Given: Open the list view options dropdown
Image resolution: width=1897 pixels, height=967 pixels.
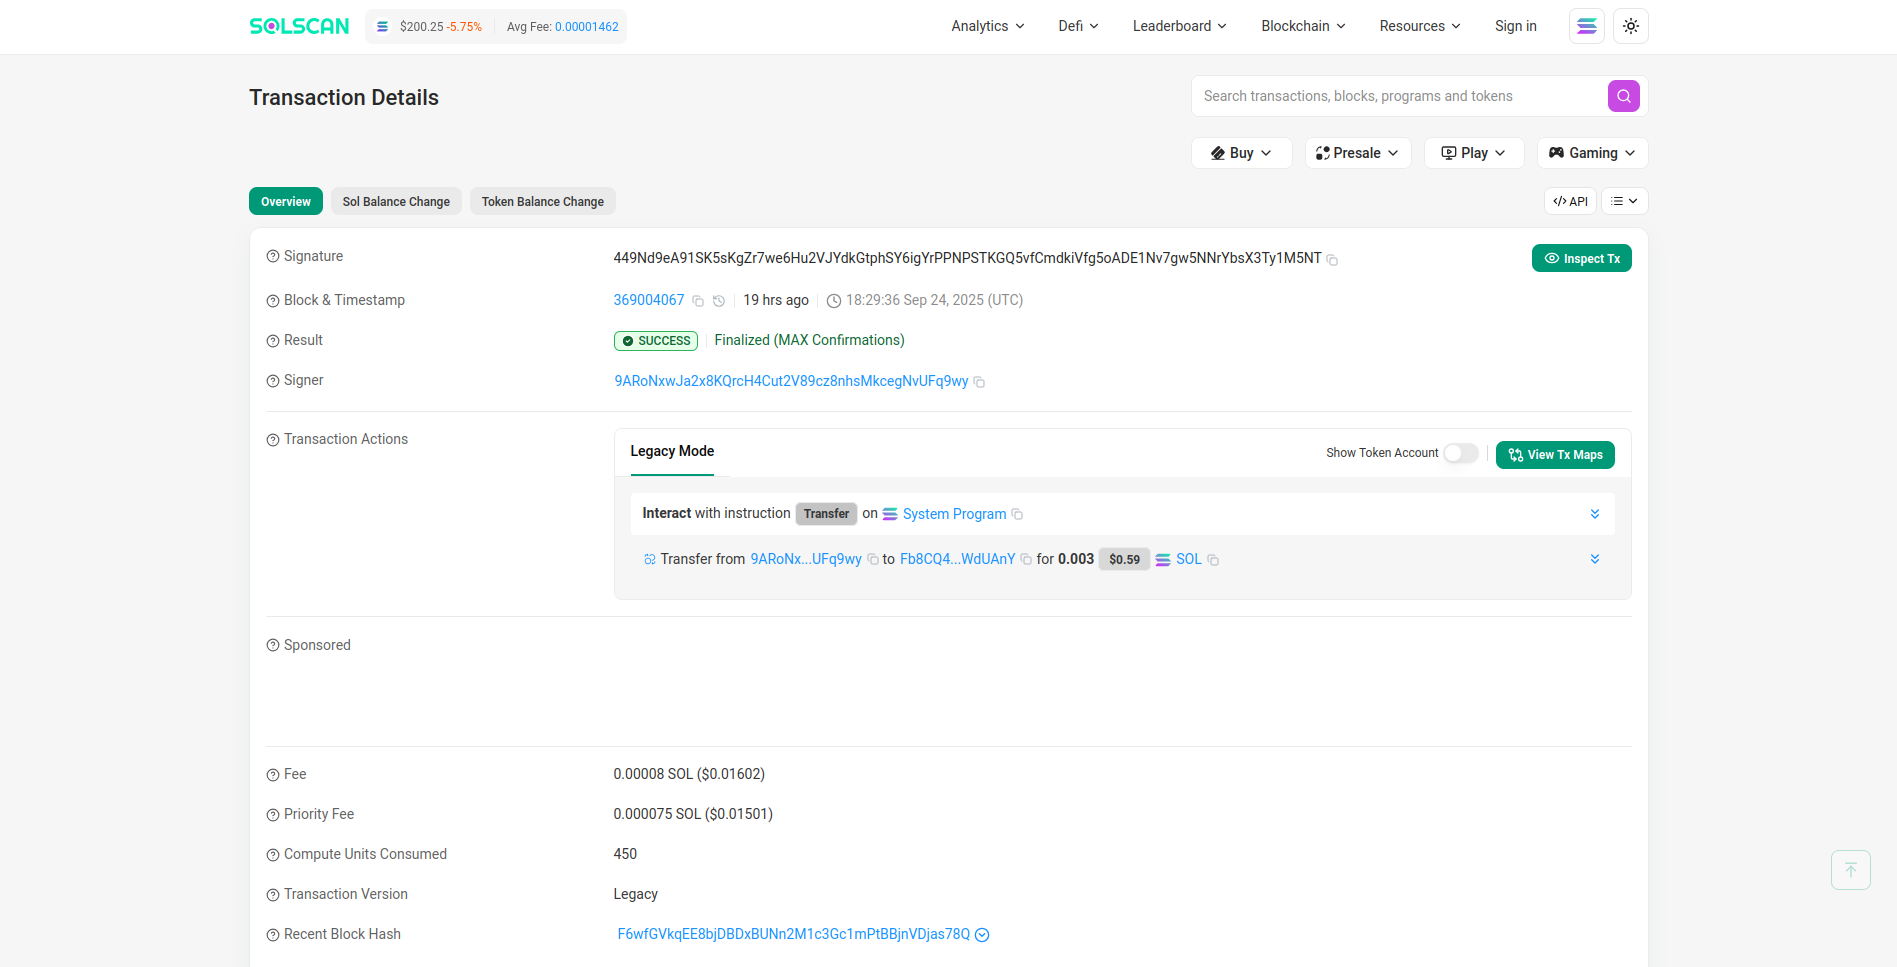Looking at the screenshot, I should click(x=1624, y=201).
